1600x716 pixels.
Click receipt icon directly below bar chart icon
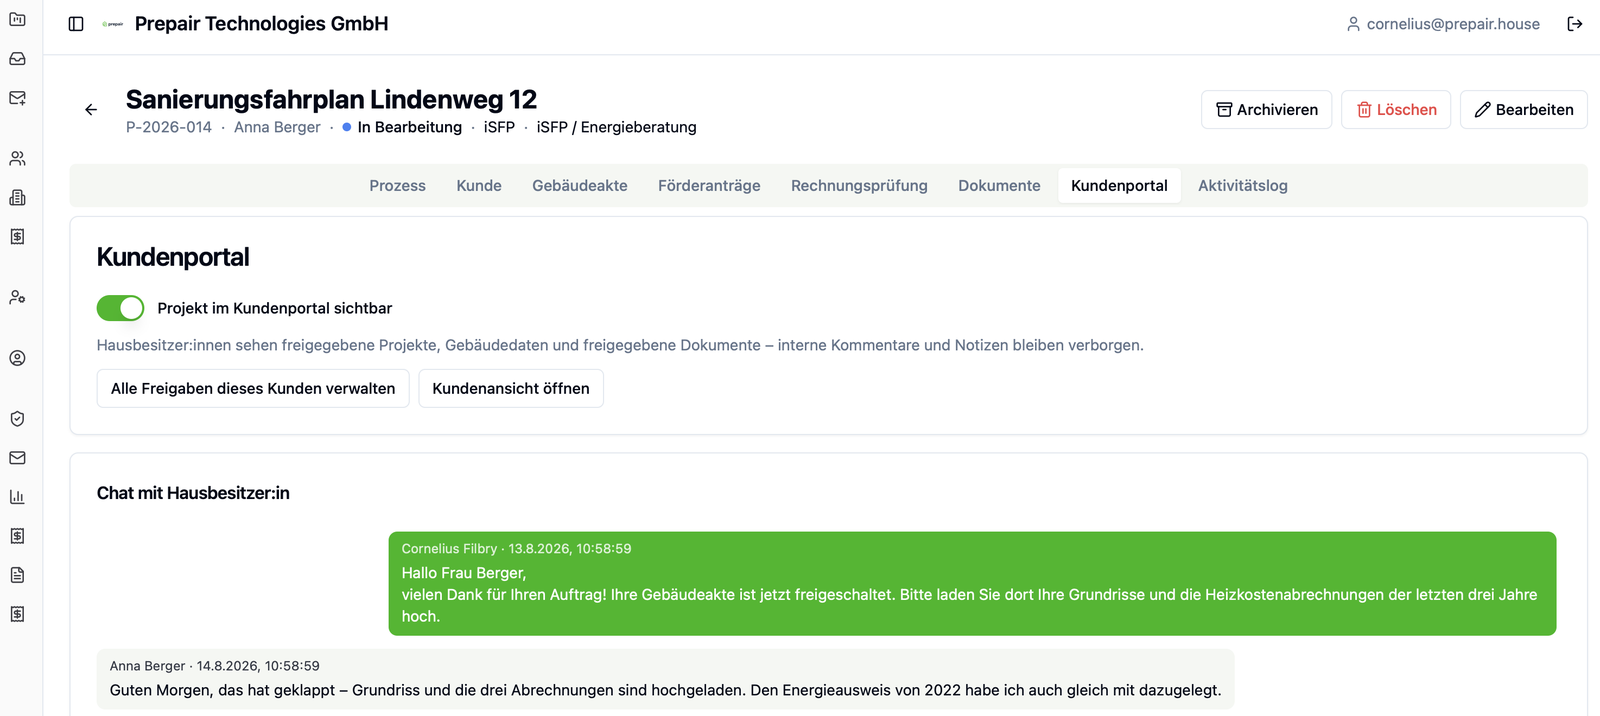pyautogui.click(x=17, y=536)
